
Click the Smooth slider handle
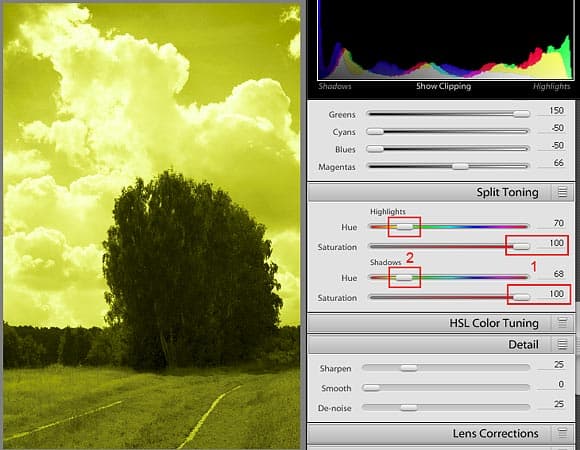372,388
